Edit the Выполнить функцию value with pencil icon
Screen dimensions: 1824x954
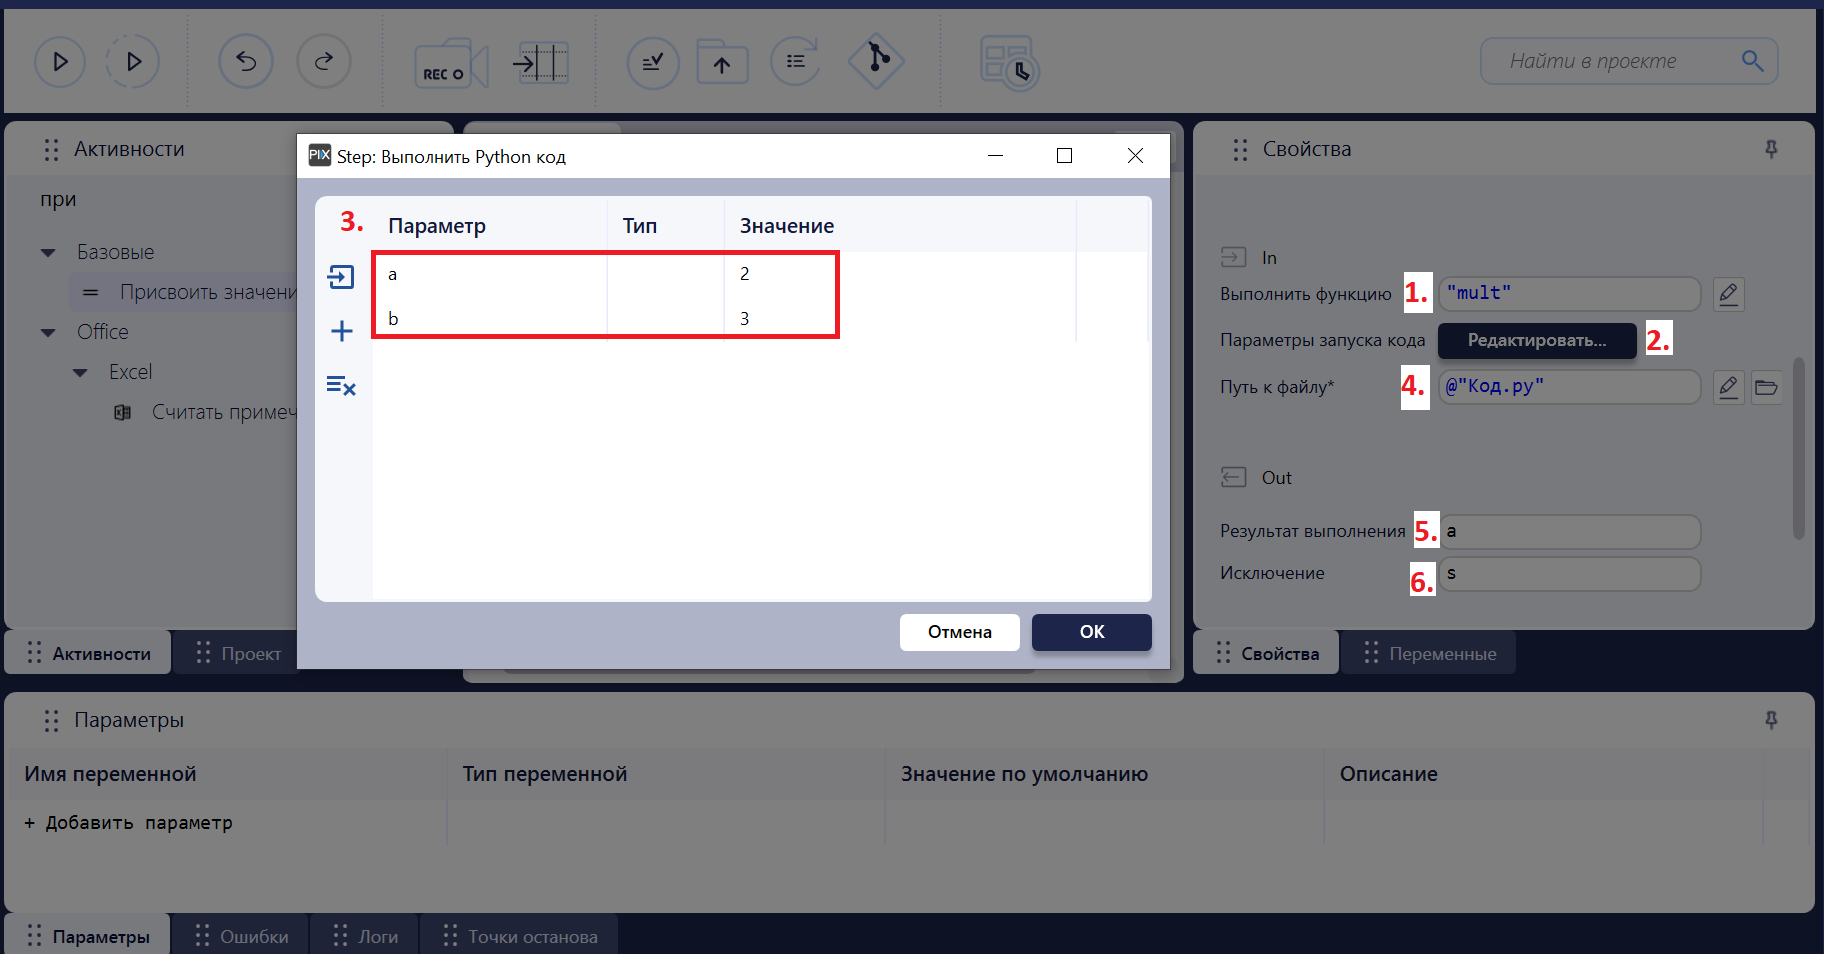(1728, 294)
